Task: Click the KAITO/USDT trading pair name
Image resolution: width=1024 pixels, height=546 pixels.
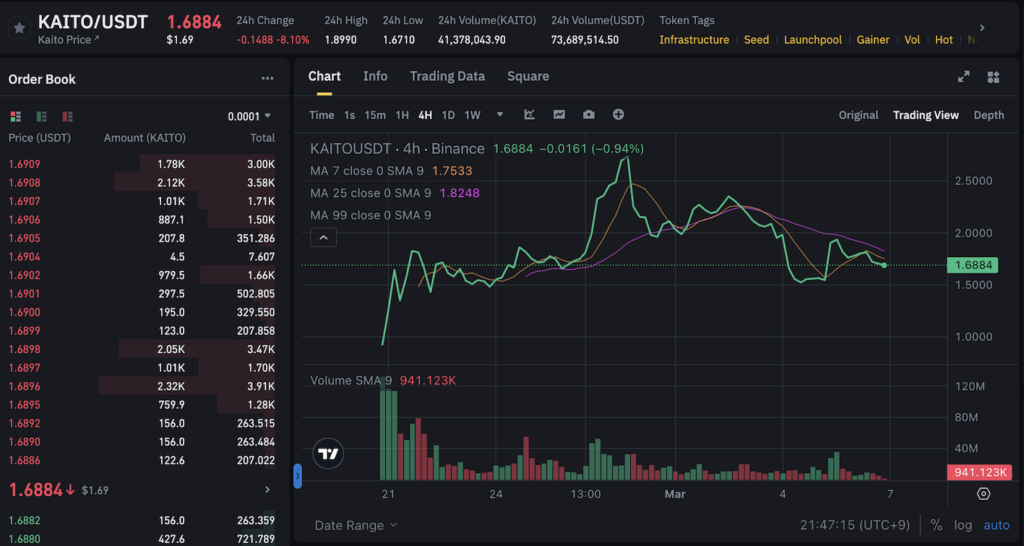Action: point(93,22)
